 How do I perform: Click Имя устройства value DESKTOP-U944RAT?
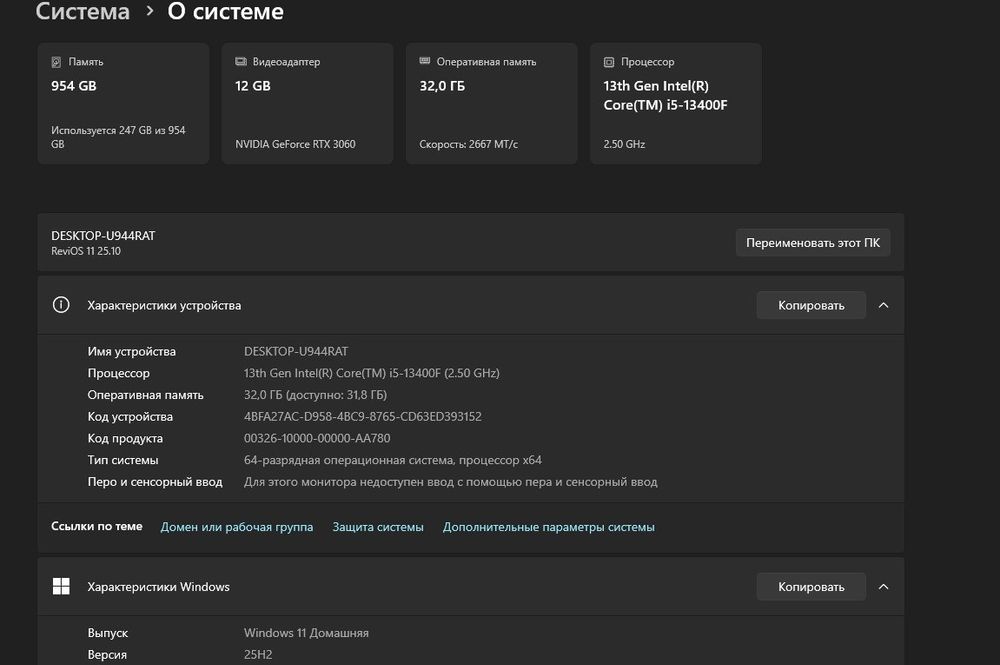click(296, 351)
